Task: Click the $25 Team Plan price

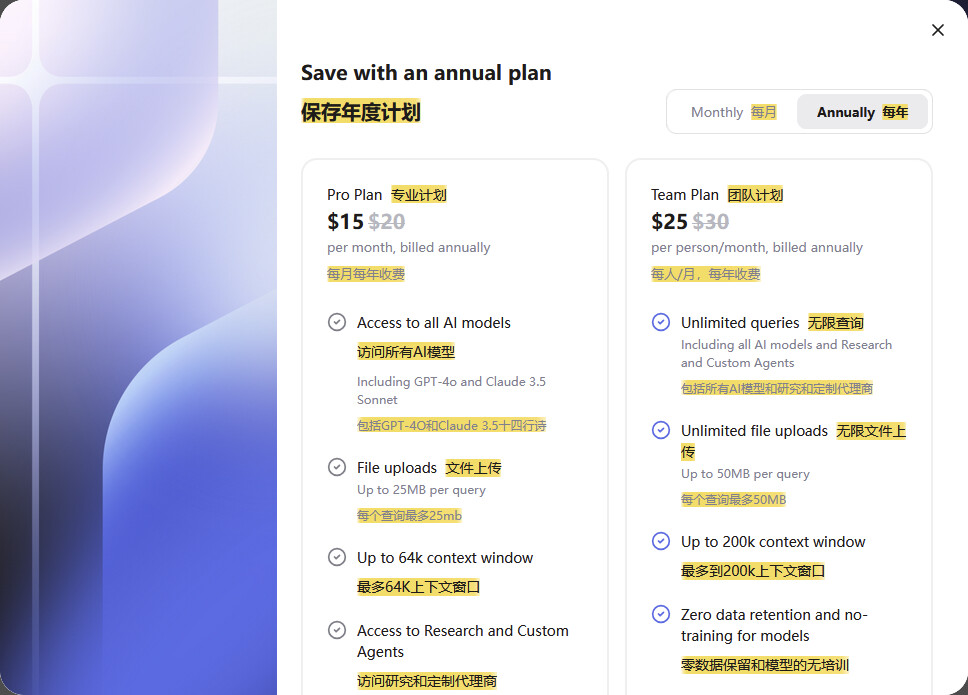Action: (669, 221)
